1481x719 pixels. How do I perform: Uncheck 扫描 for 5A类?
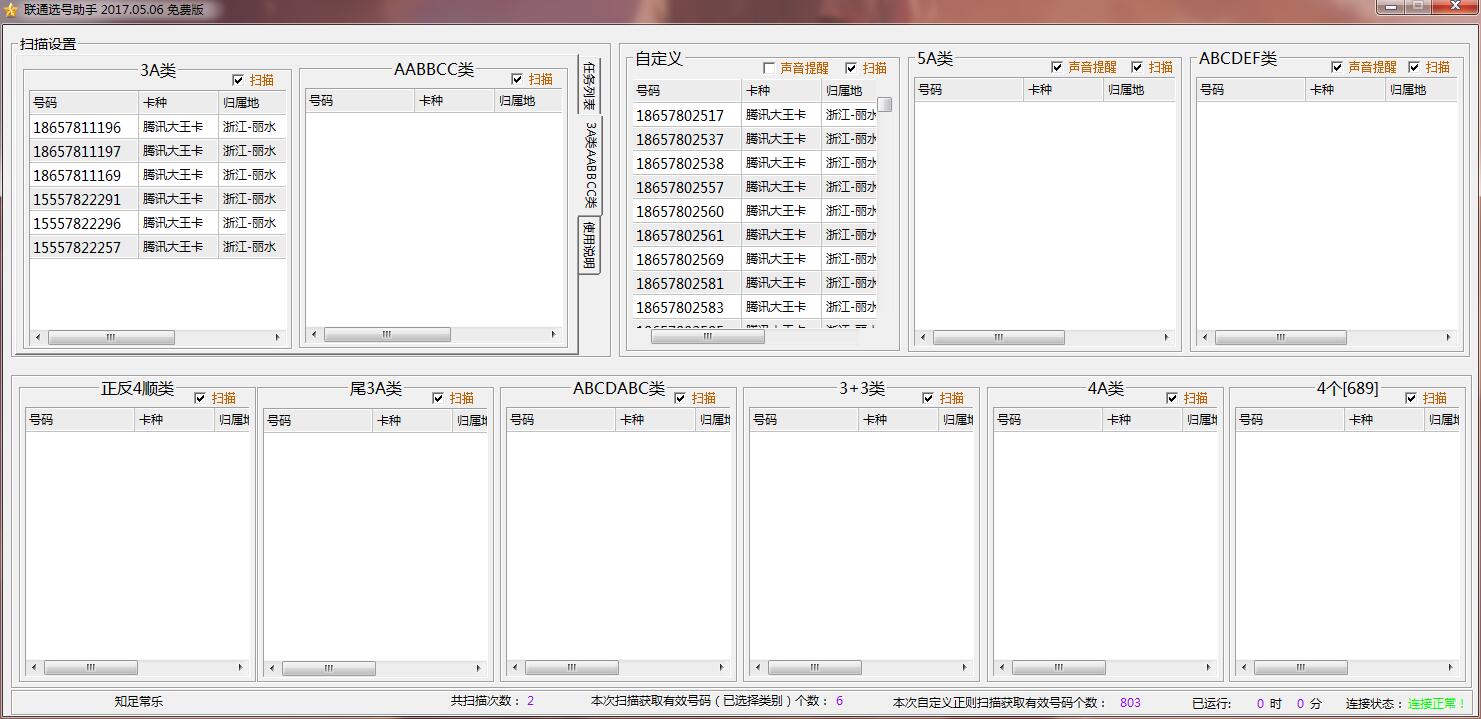[x=1137, y=67]
